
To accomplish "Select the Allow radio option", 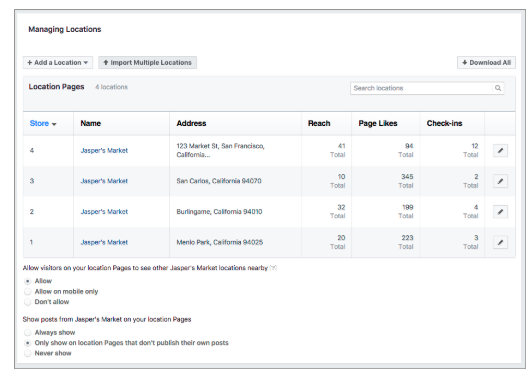I will (x=28, y=281).
